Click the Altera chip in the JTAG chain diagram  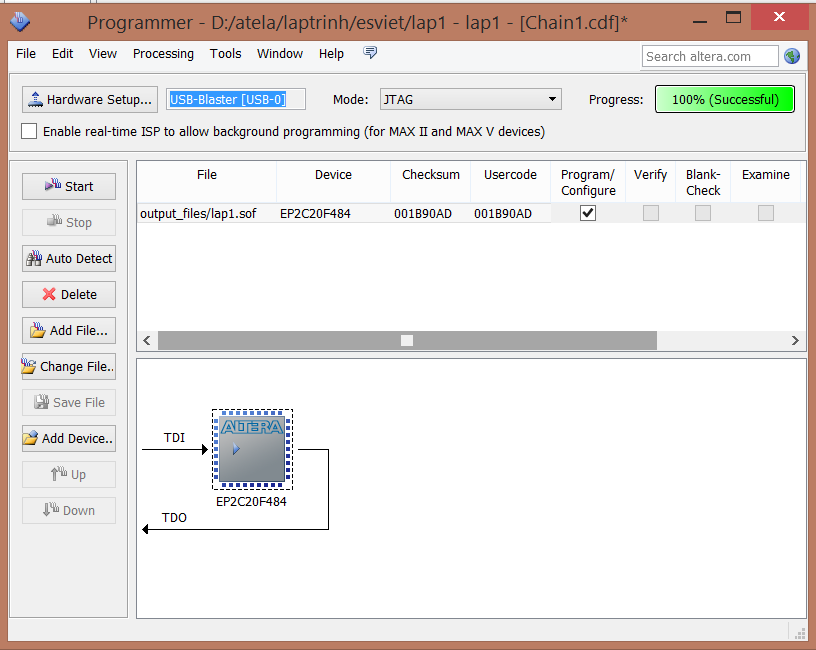pos(252,449)
